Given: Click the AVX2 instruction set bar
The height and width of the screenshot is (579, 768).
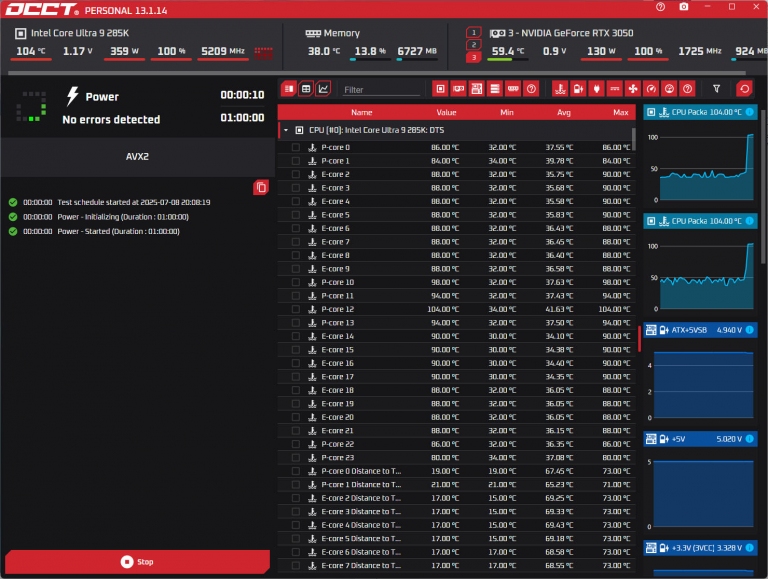Looking at the screenshot, I should pyautogui.click(x=137, y=157).
